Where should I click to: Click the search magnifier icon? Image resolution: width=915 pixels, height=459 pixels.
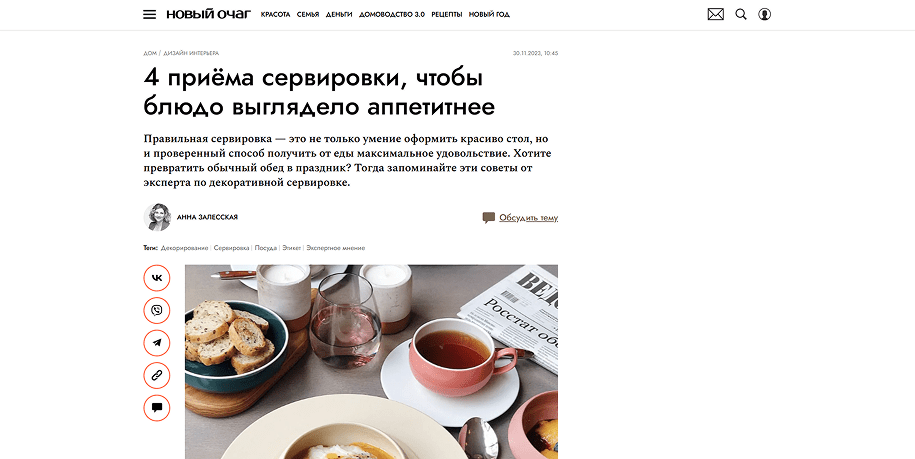[x=741, y=15]
